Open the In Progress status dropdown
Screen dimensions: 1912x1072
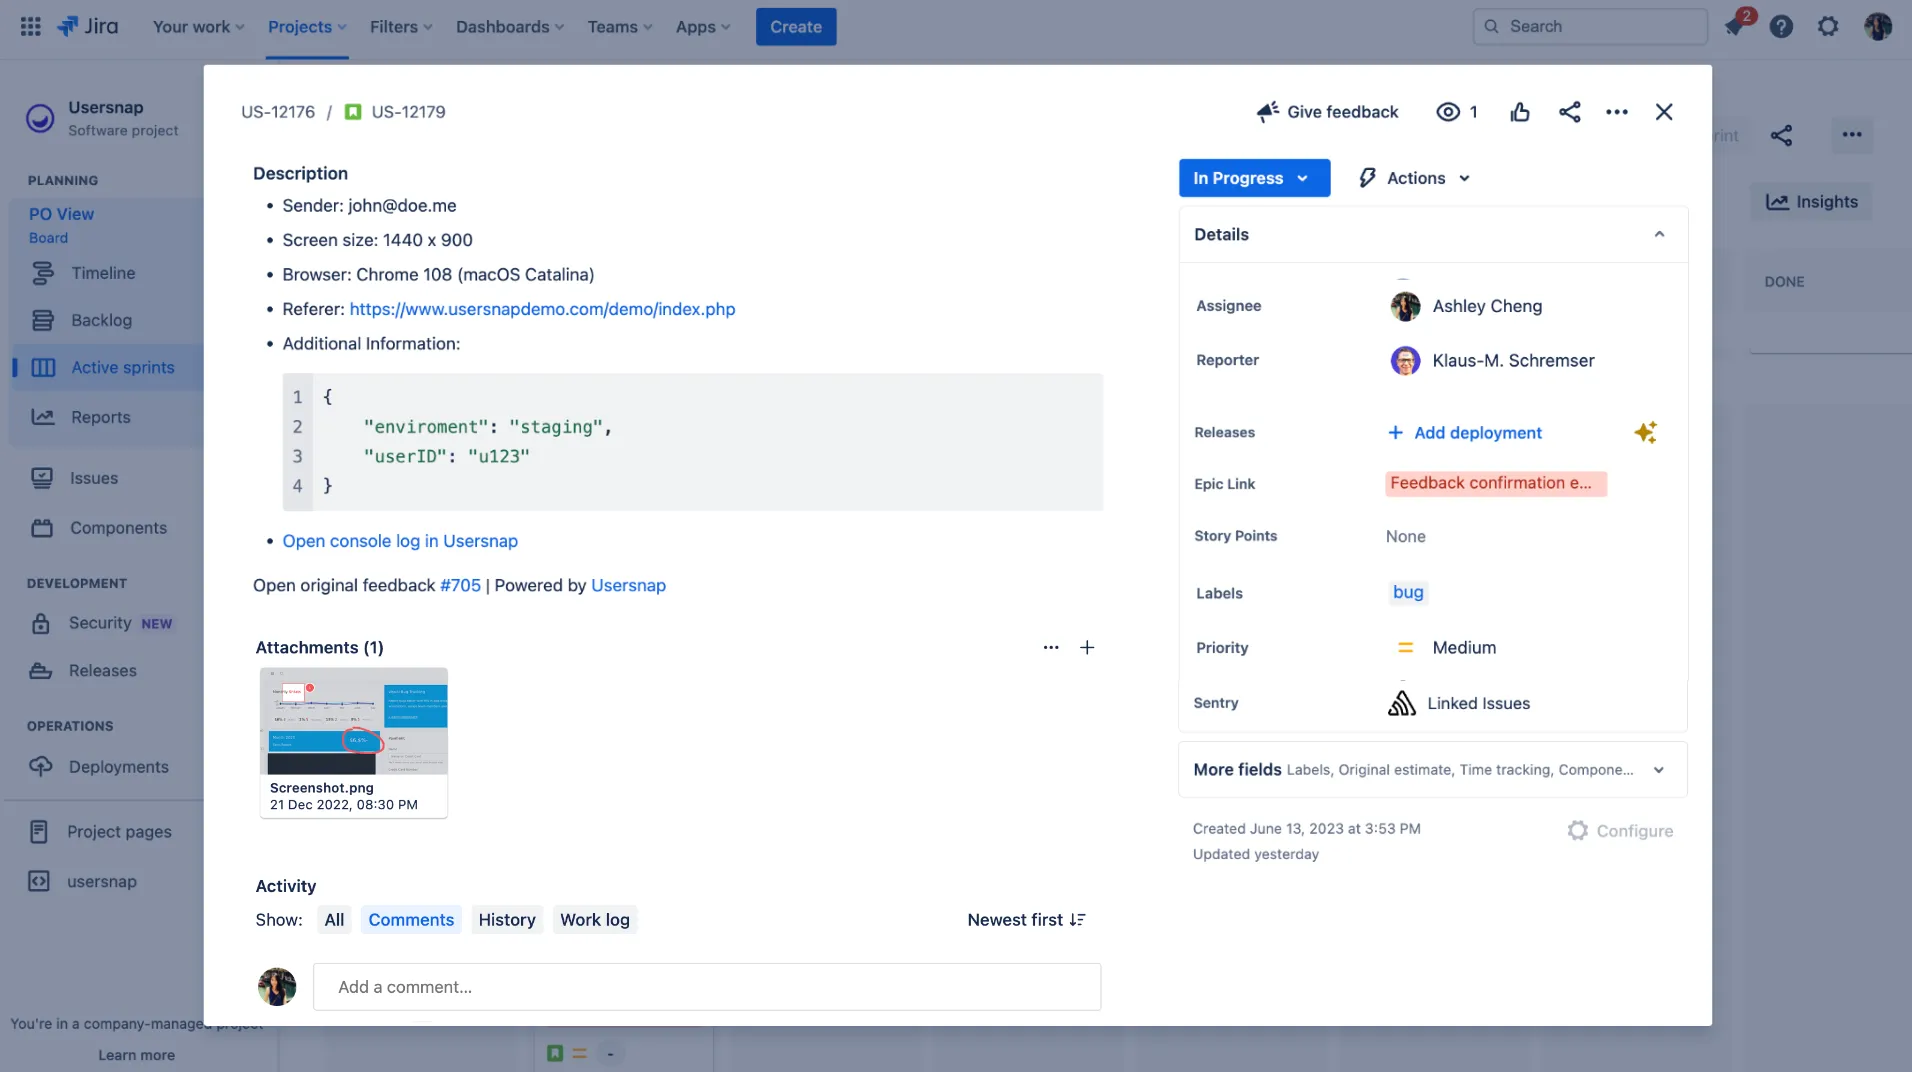coord(1253,177)
